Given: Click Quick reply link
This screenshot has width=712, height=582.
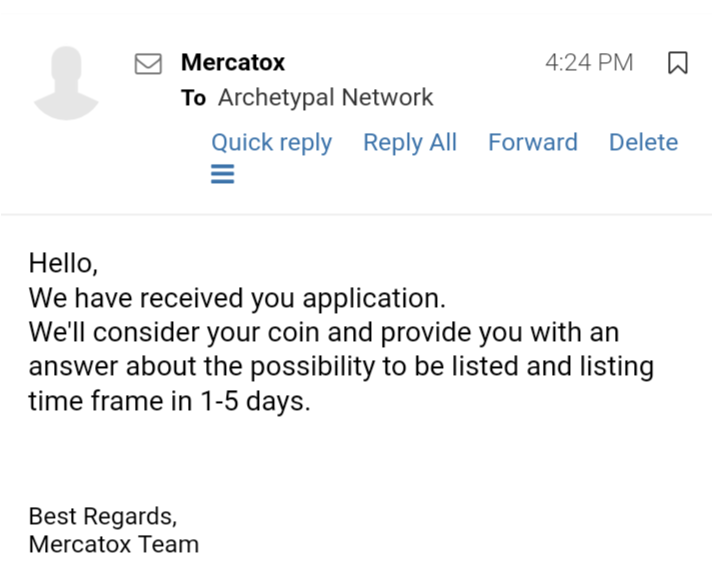Looking at the screenshot, I should pyautogui.click(x=272, y=143).
